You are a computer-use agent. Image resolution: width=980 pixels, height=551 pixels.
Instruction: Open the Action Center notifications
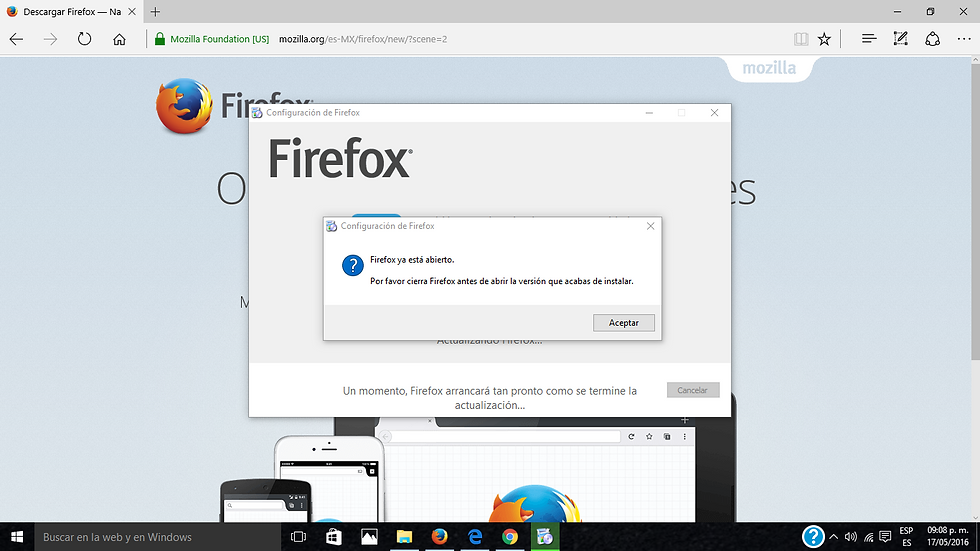click(x=885, y=537)
